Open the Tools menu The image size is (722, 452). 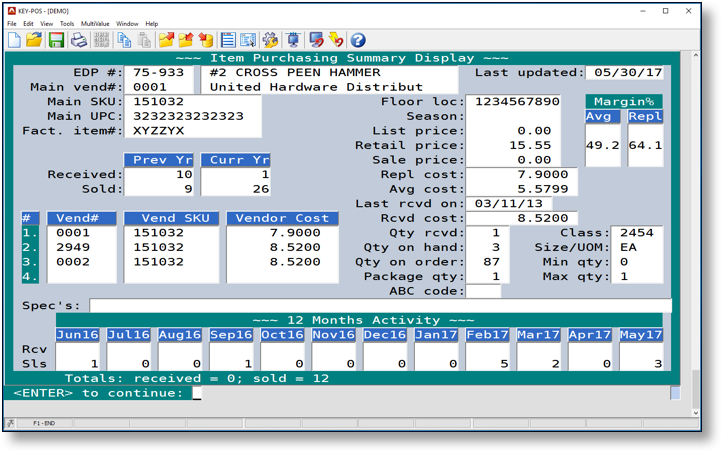(66, 24)
